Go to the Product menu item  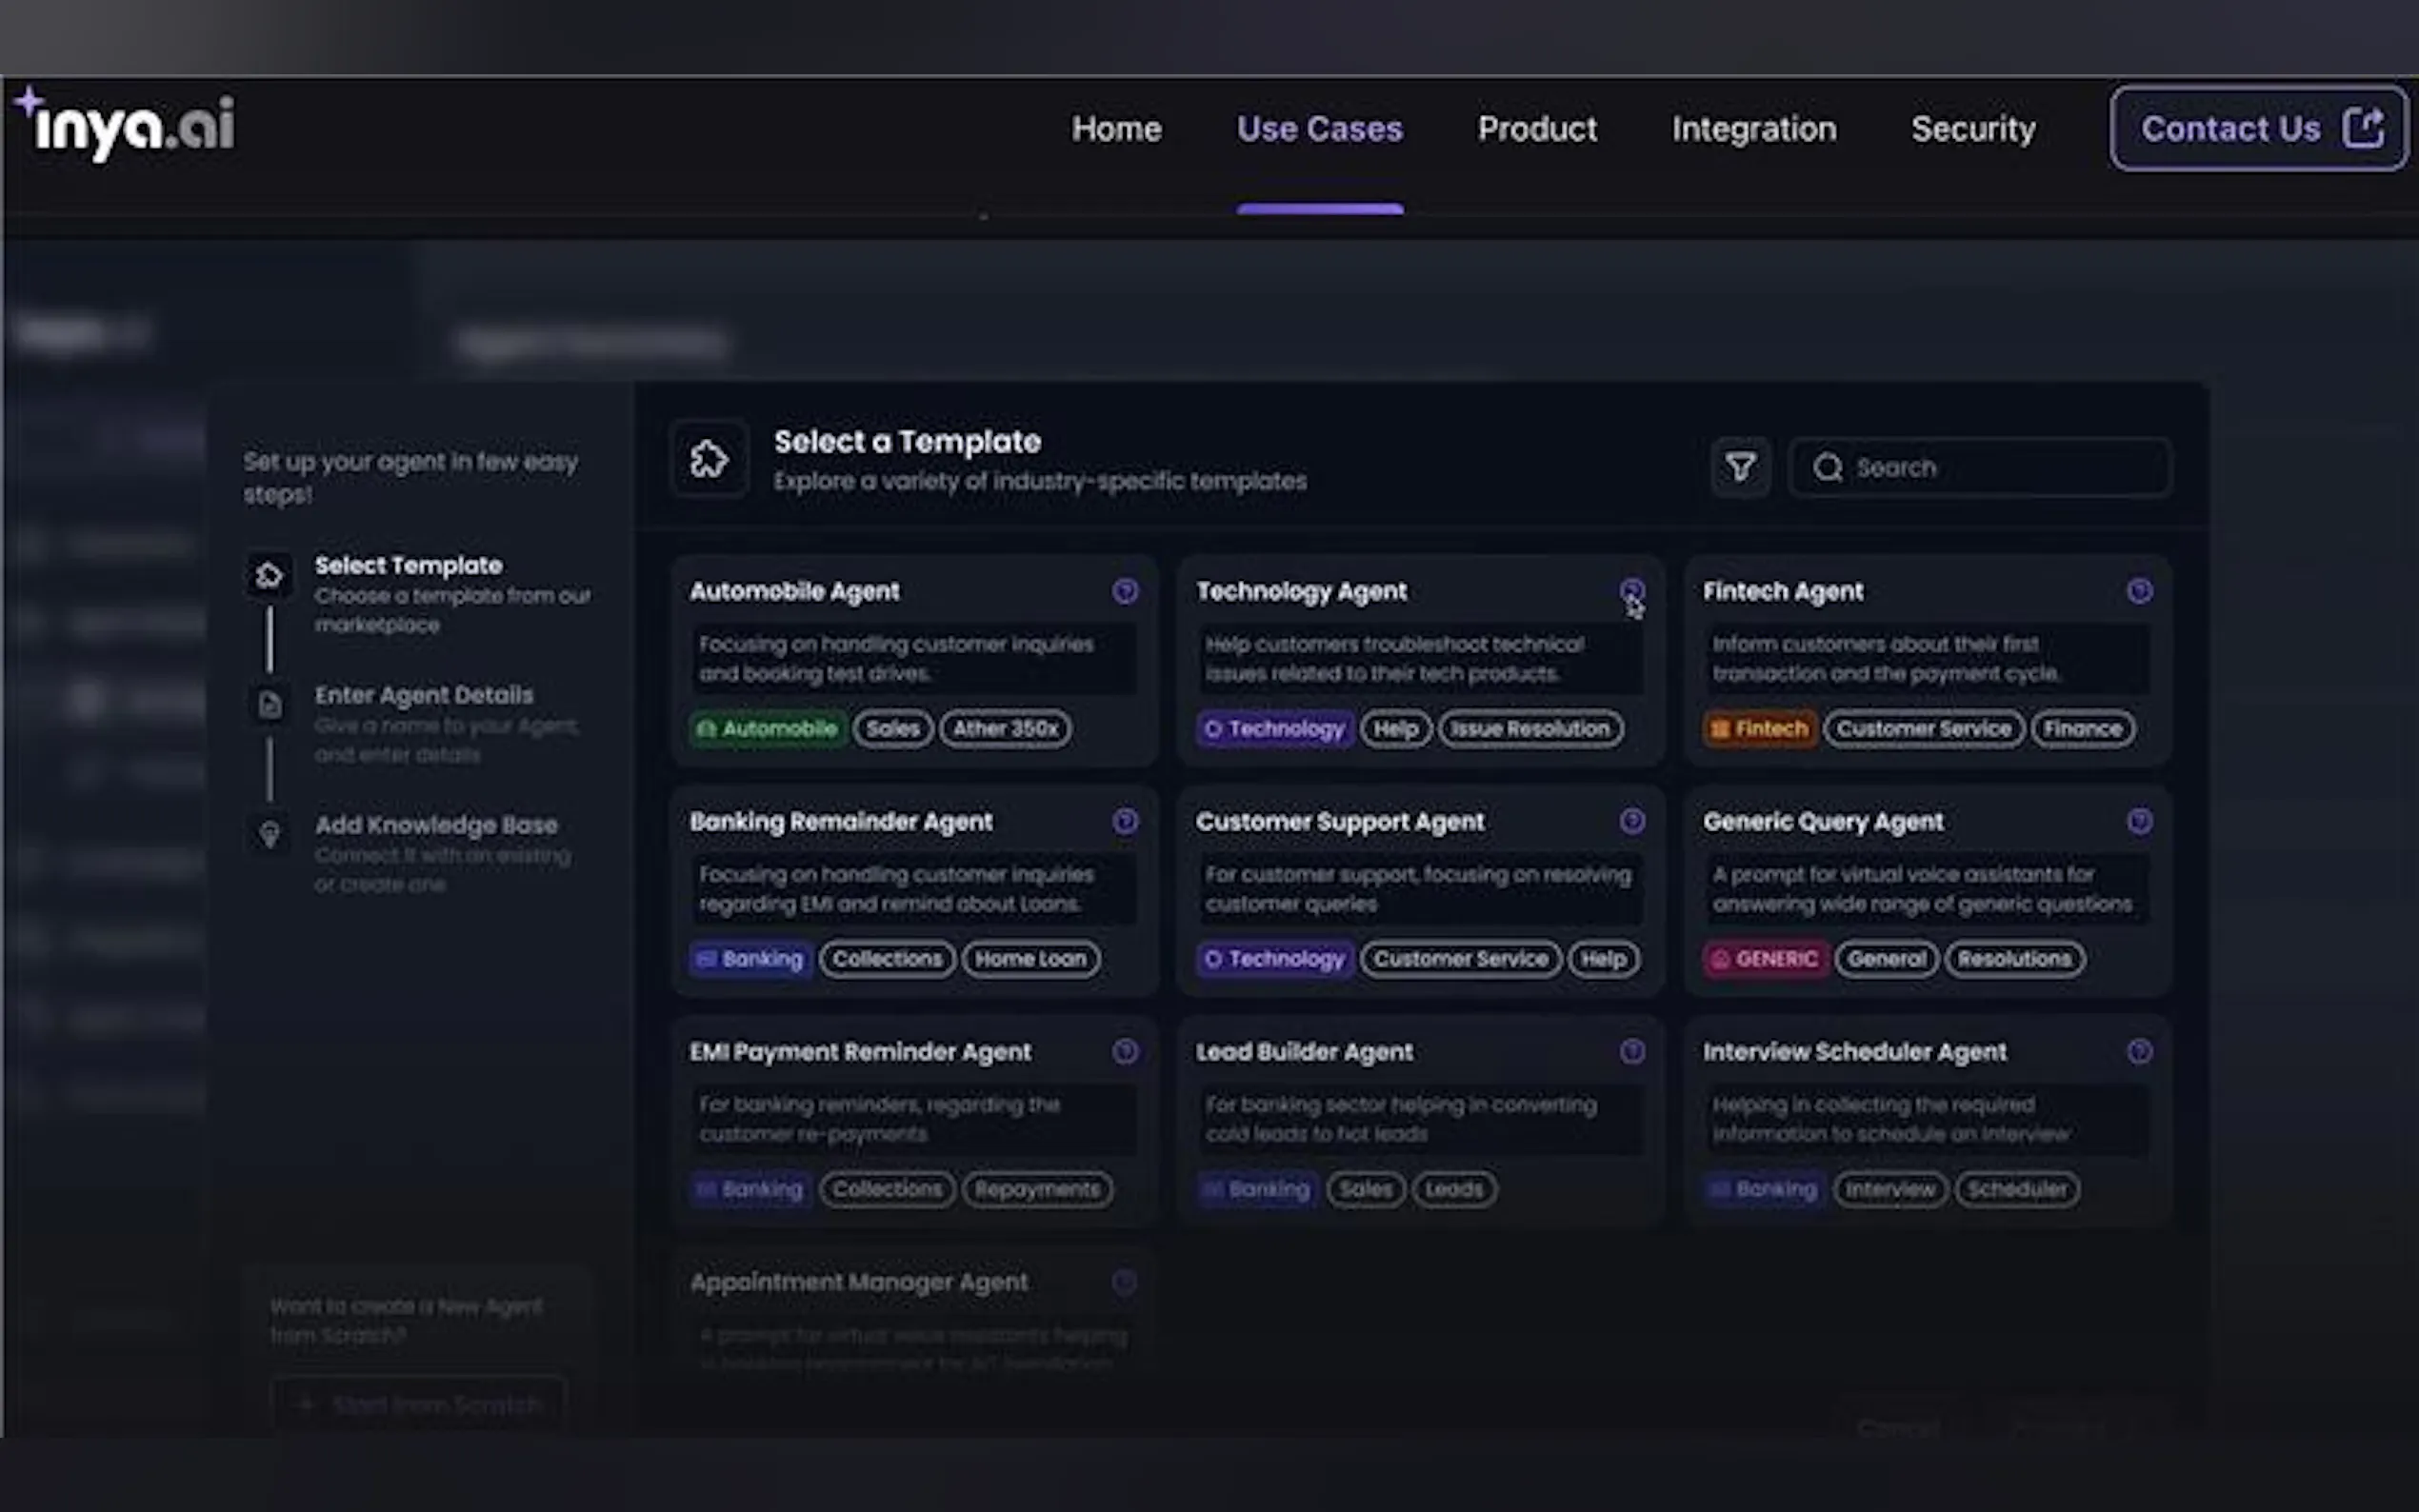1537,129
